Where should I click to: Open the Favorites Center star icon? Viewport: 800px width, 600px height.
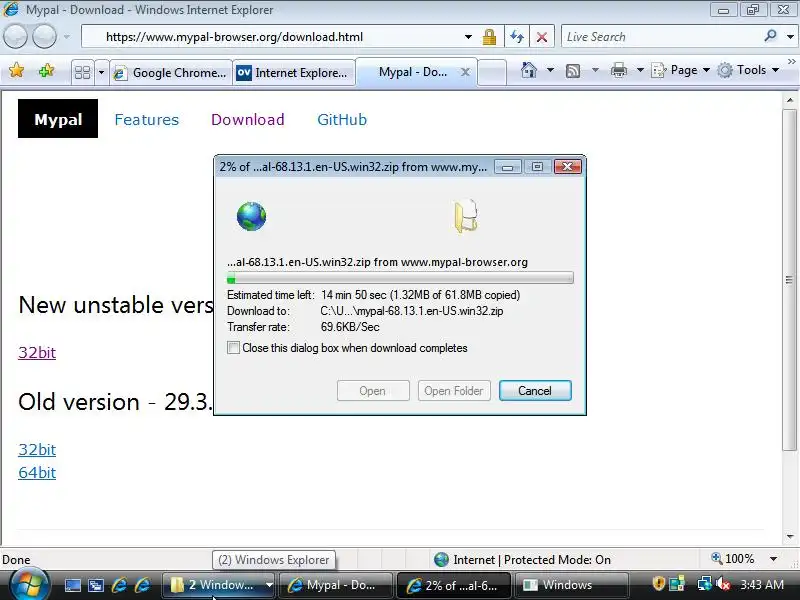(x=16, y=70)
